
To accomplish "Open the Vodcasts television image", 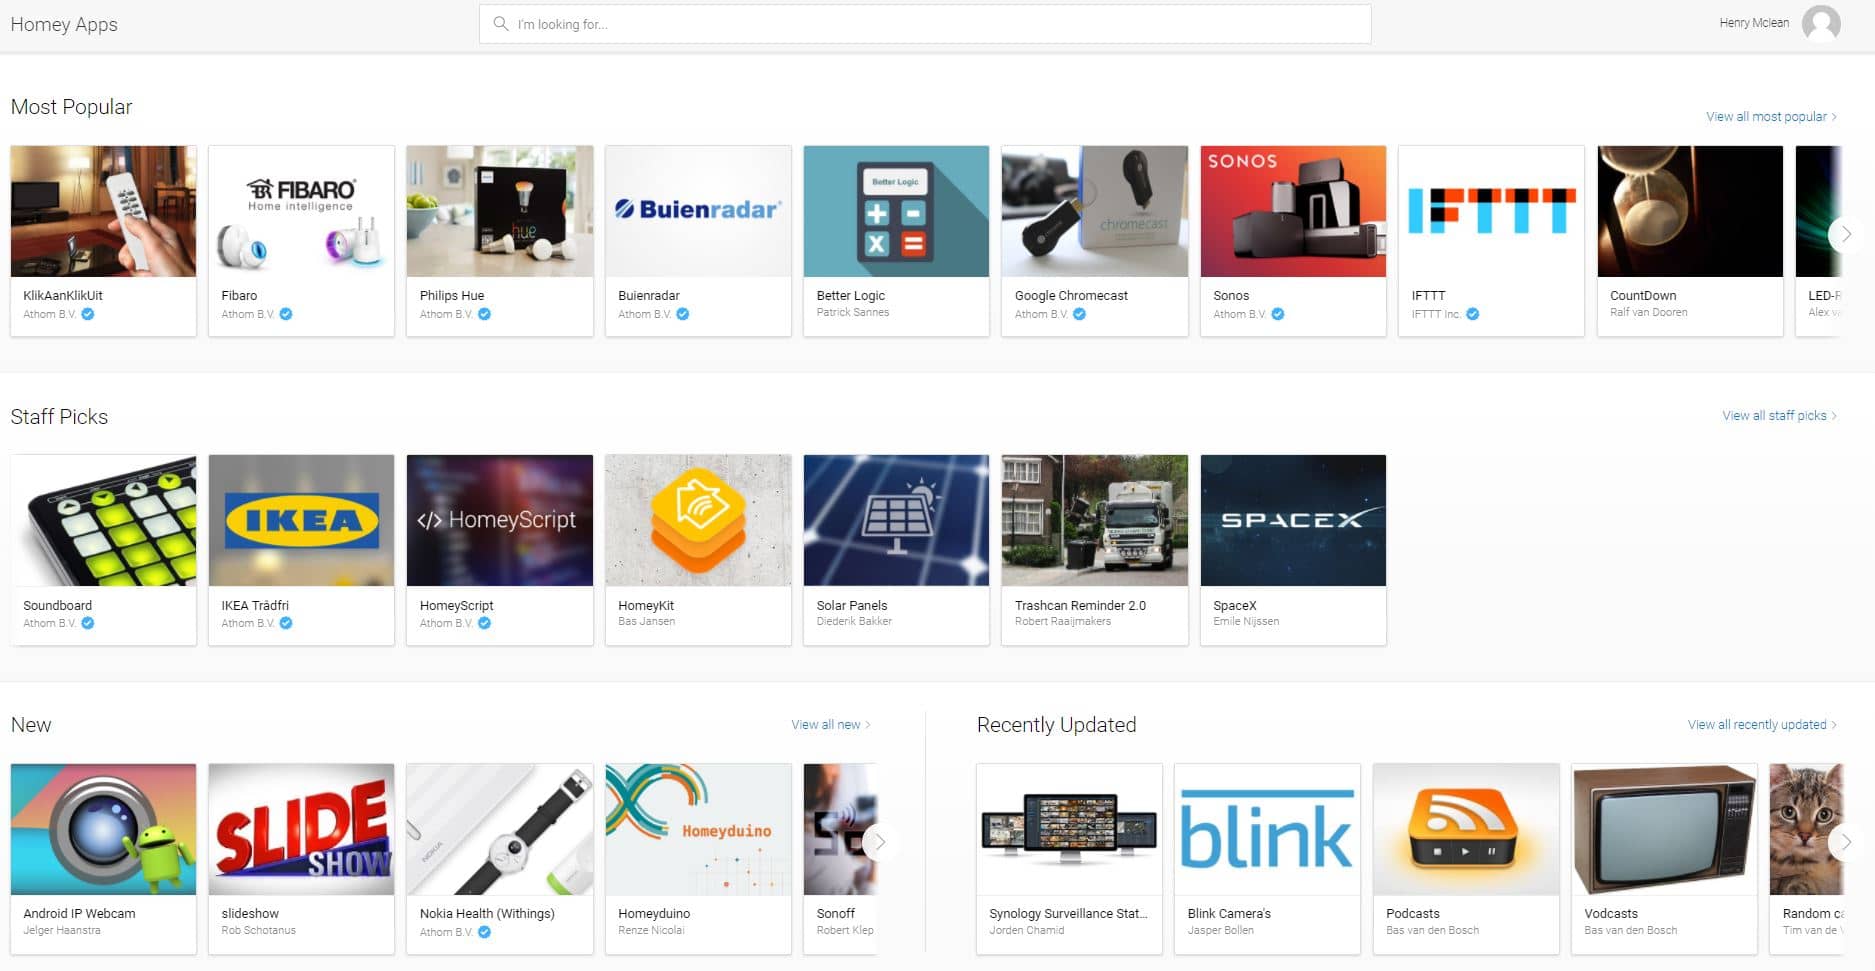I will tap(1664, 829).
